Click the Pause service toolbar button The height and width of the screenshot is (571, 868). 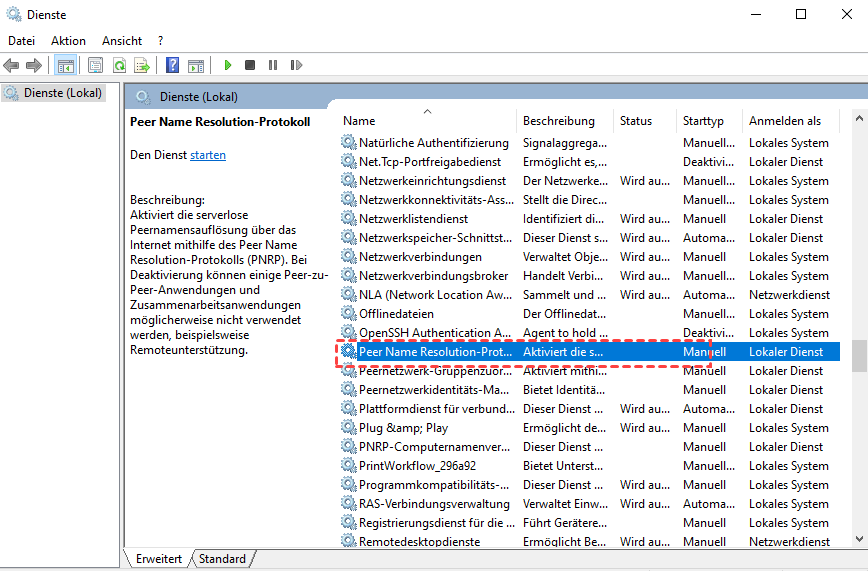tap(273, 65)
